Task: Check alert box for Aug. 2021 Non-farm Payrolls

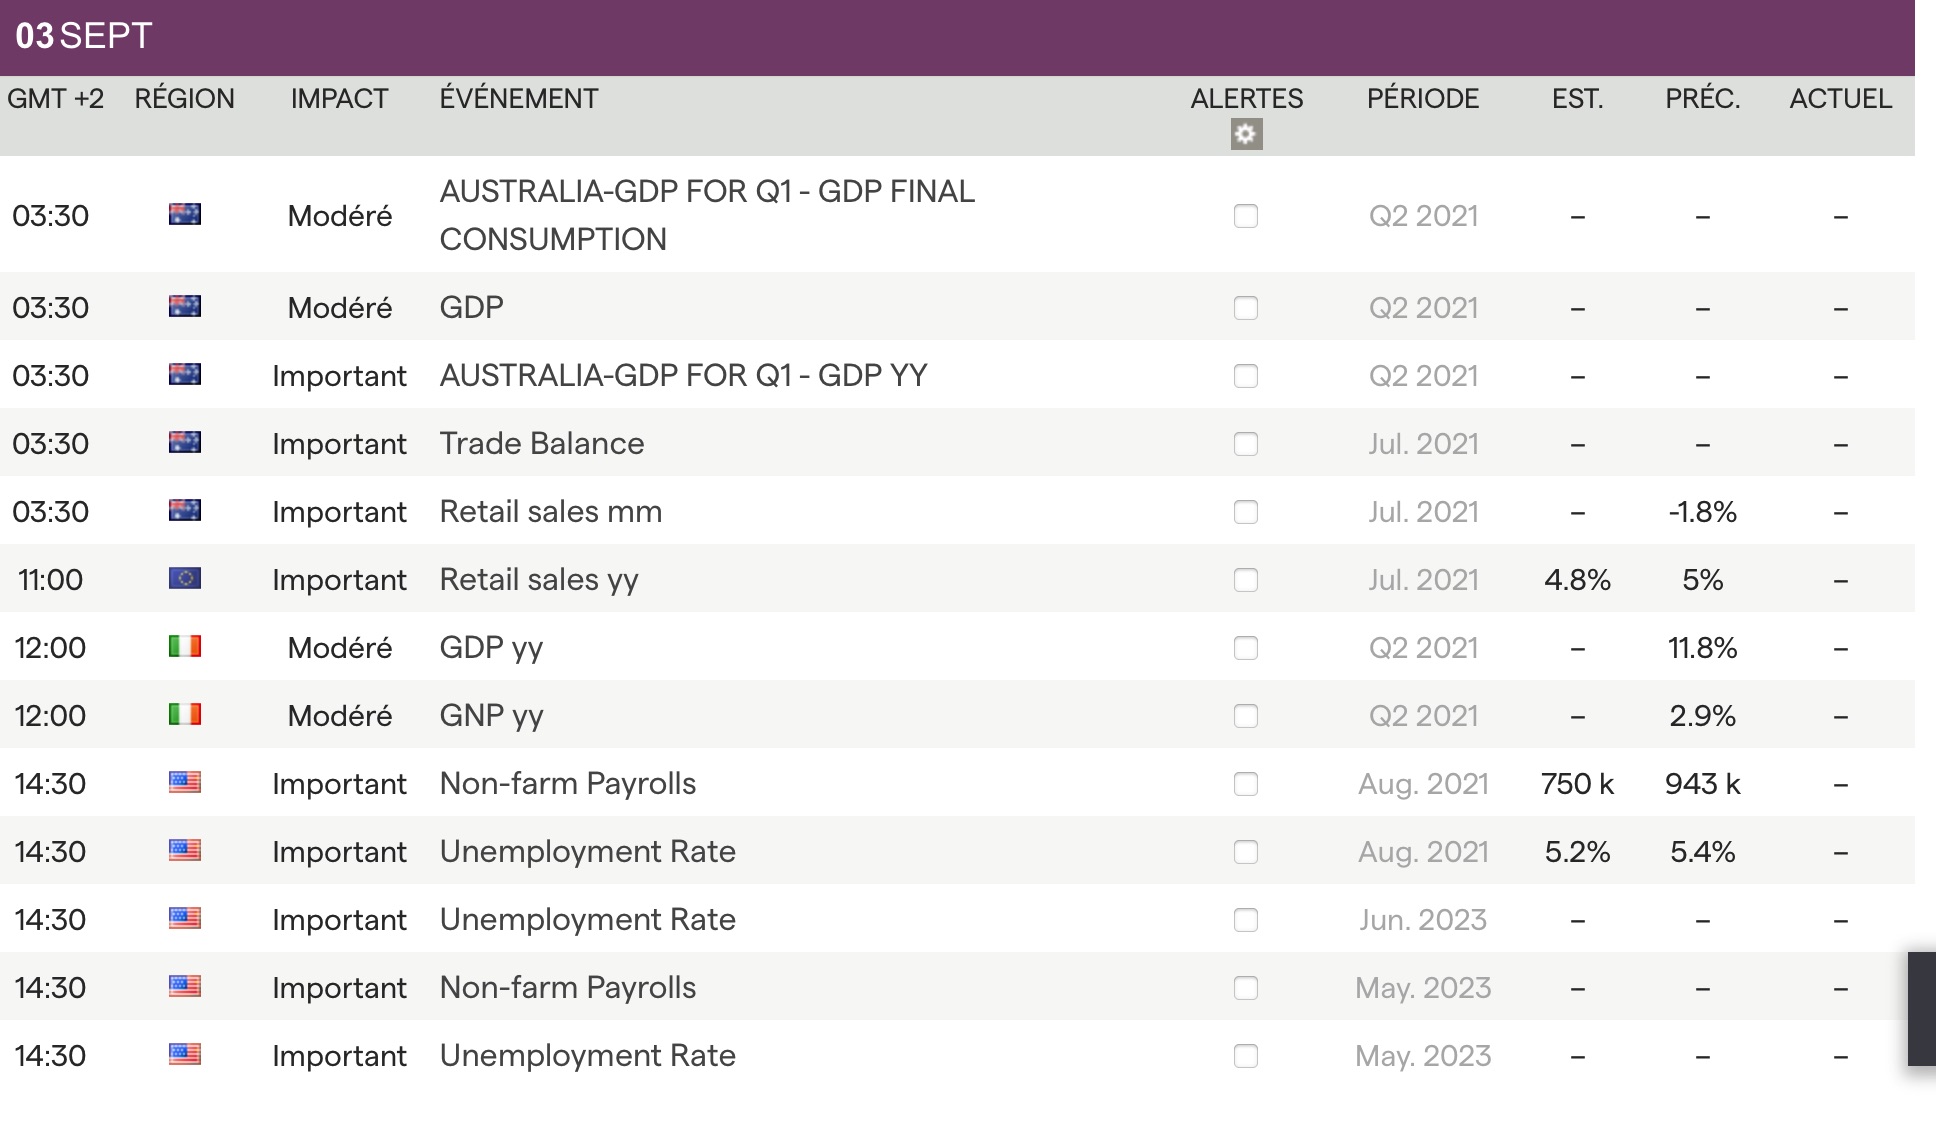Action: click(x=1246, y=784)
